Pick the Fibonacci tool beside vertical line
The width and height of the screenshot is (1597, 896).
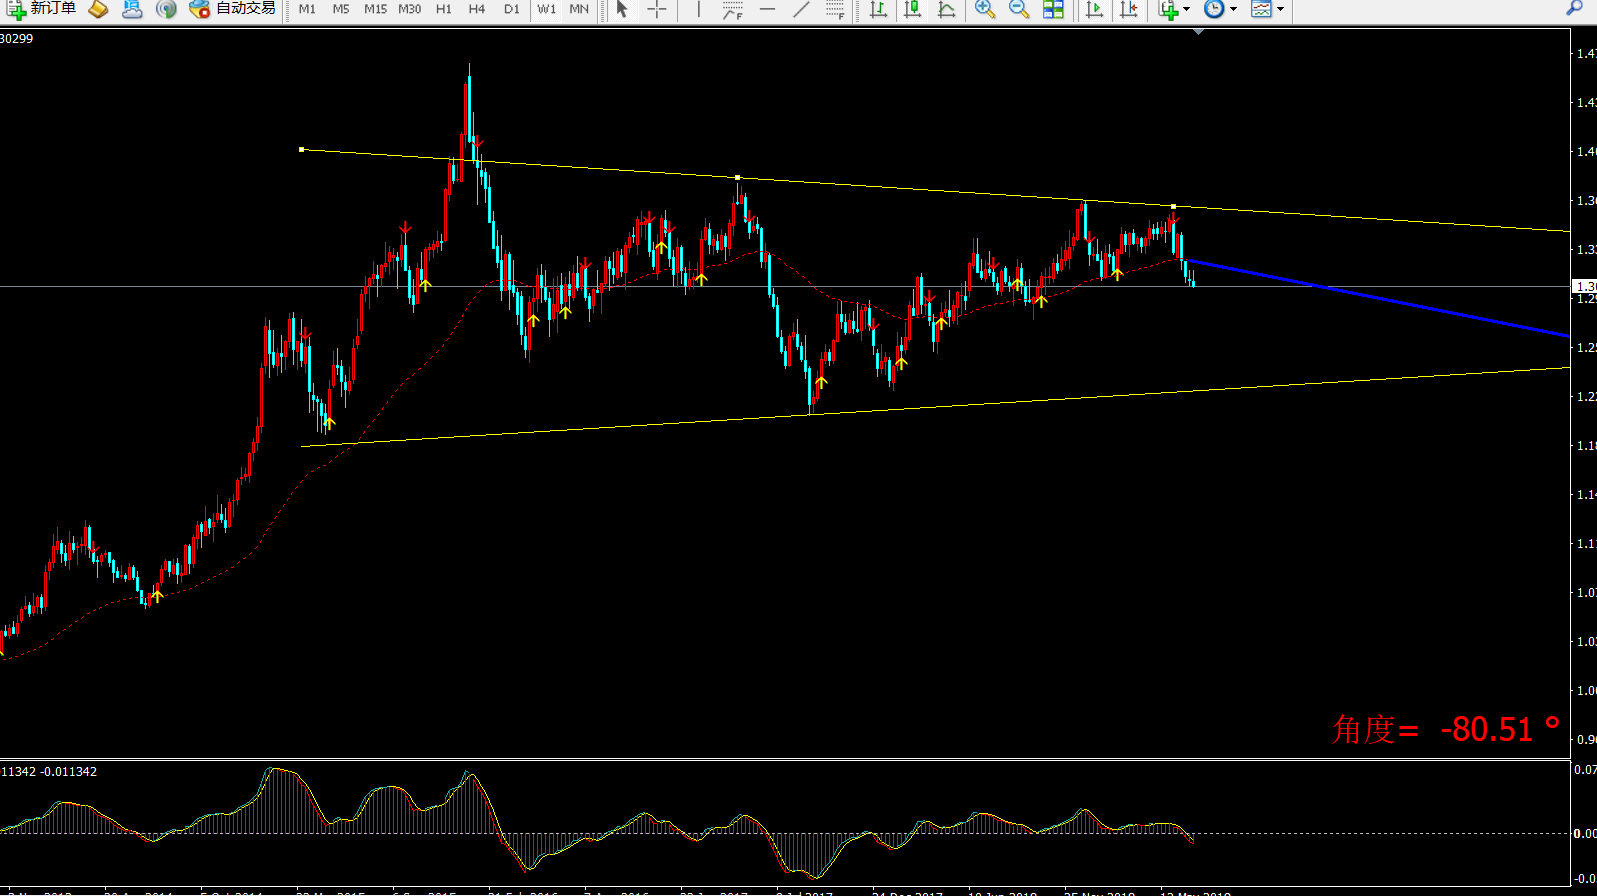(x=733, y=9)
